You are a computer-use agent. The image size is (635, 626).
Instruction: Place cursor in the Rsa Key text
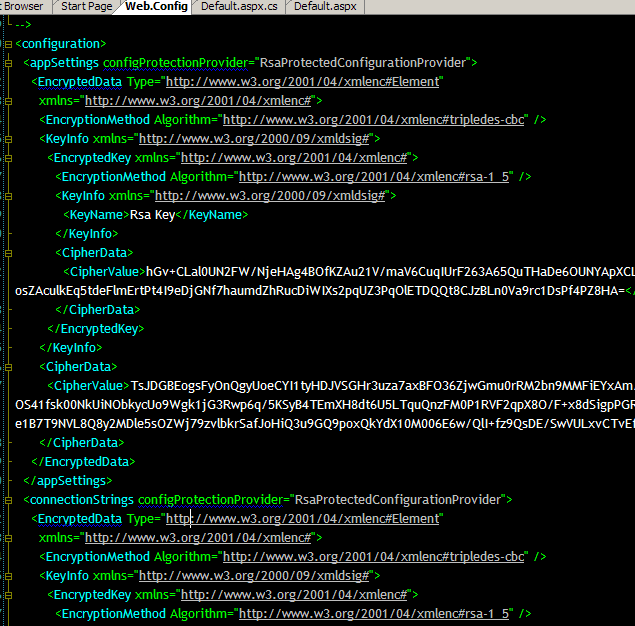pyautogui.click(x=152, y=215)
